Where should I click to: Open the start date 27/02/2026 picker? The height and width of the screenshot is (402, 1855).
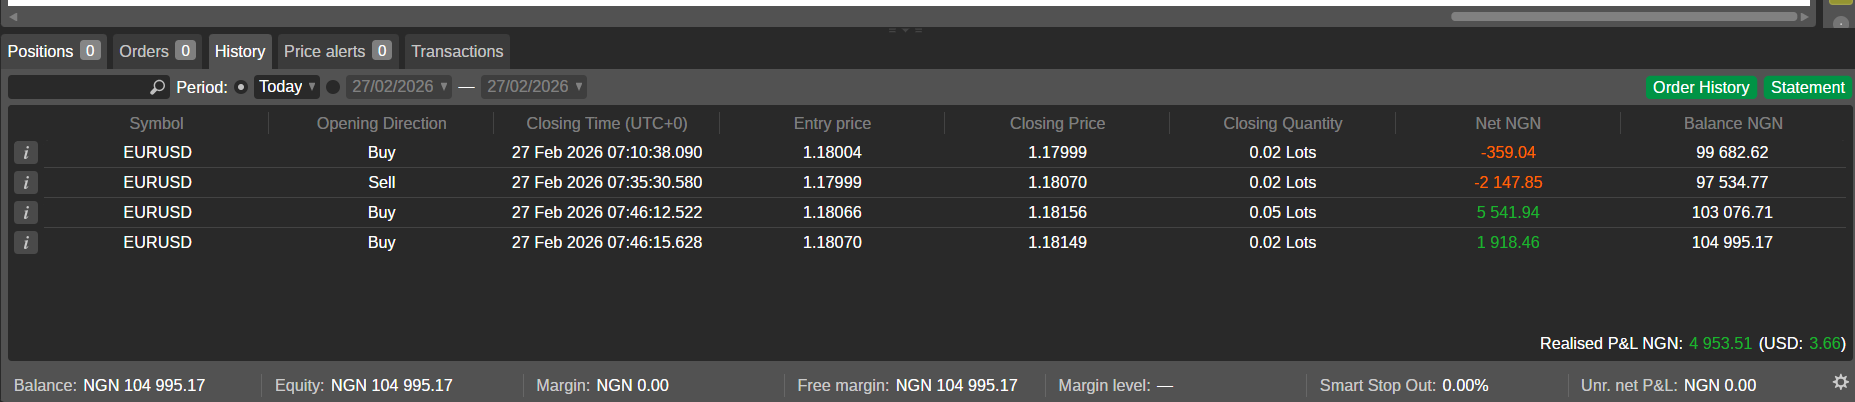[x=399, y=87]
